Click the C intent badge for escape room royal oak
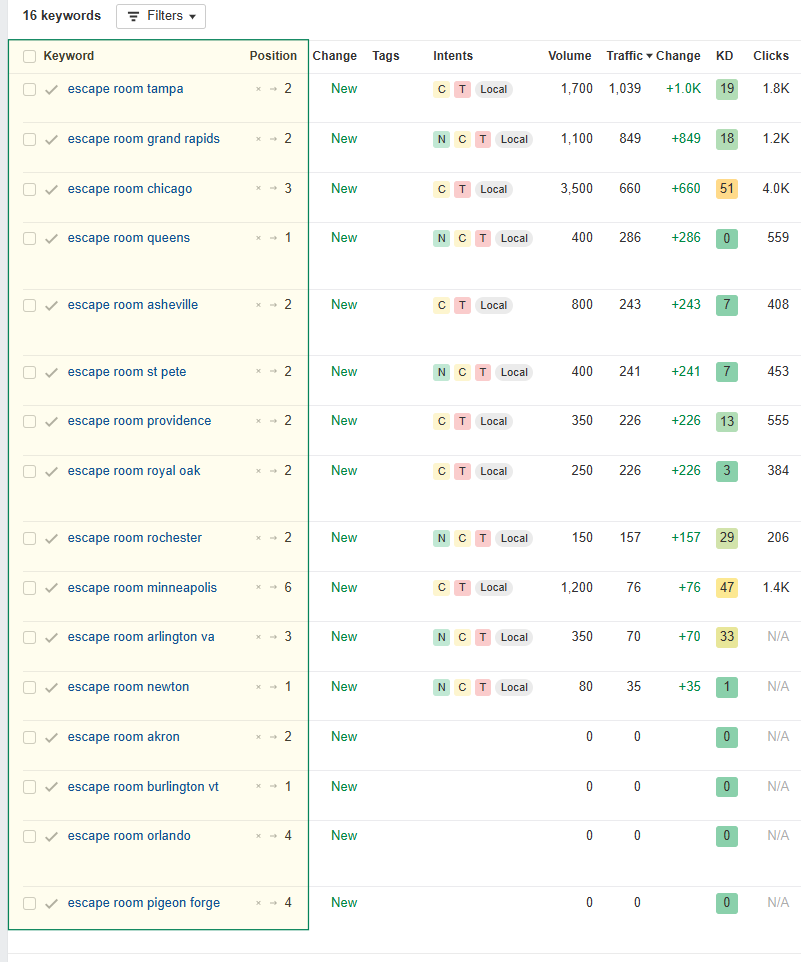The image size is (801, 962). (x=442, y=472)
